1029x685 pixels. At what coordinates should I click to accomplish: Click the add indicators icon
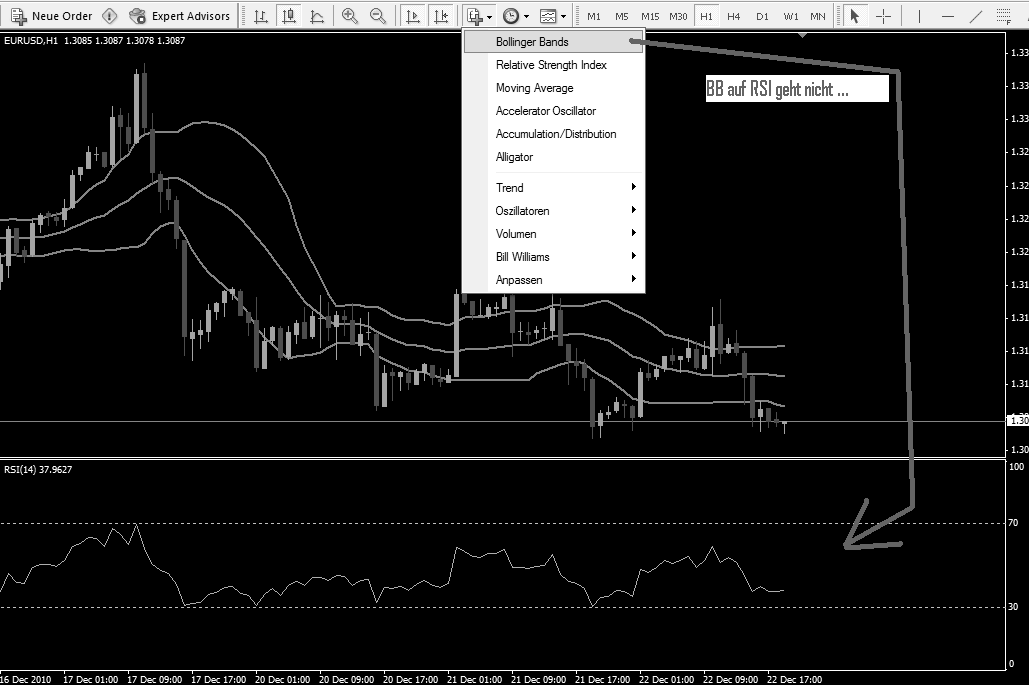tap(474, 16)
